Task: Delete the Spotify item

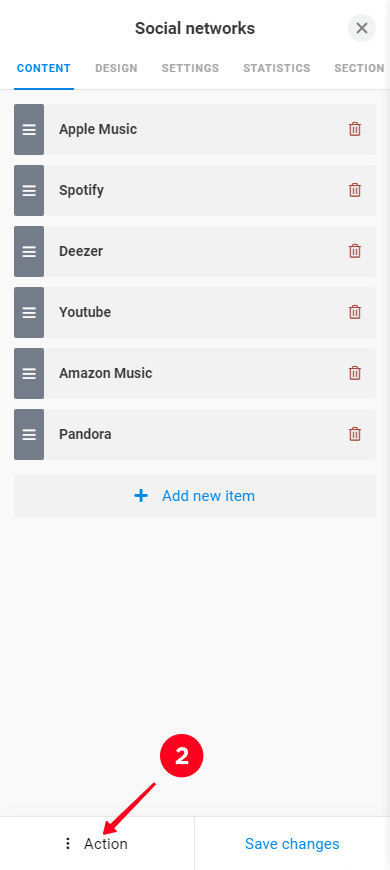Action: (354, 190)
